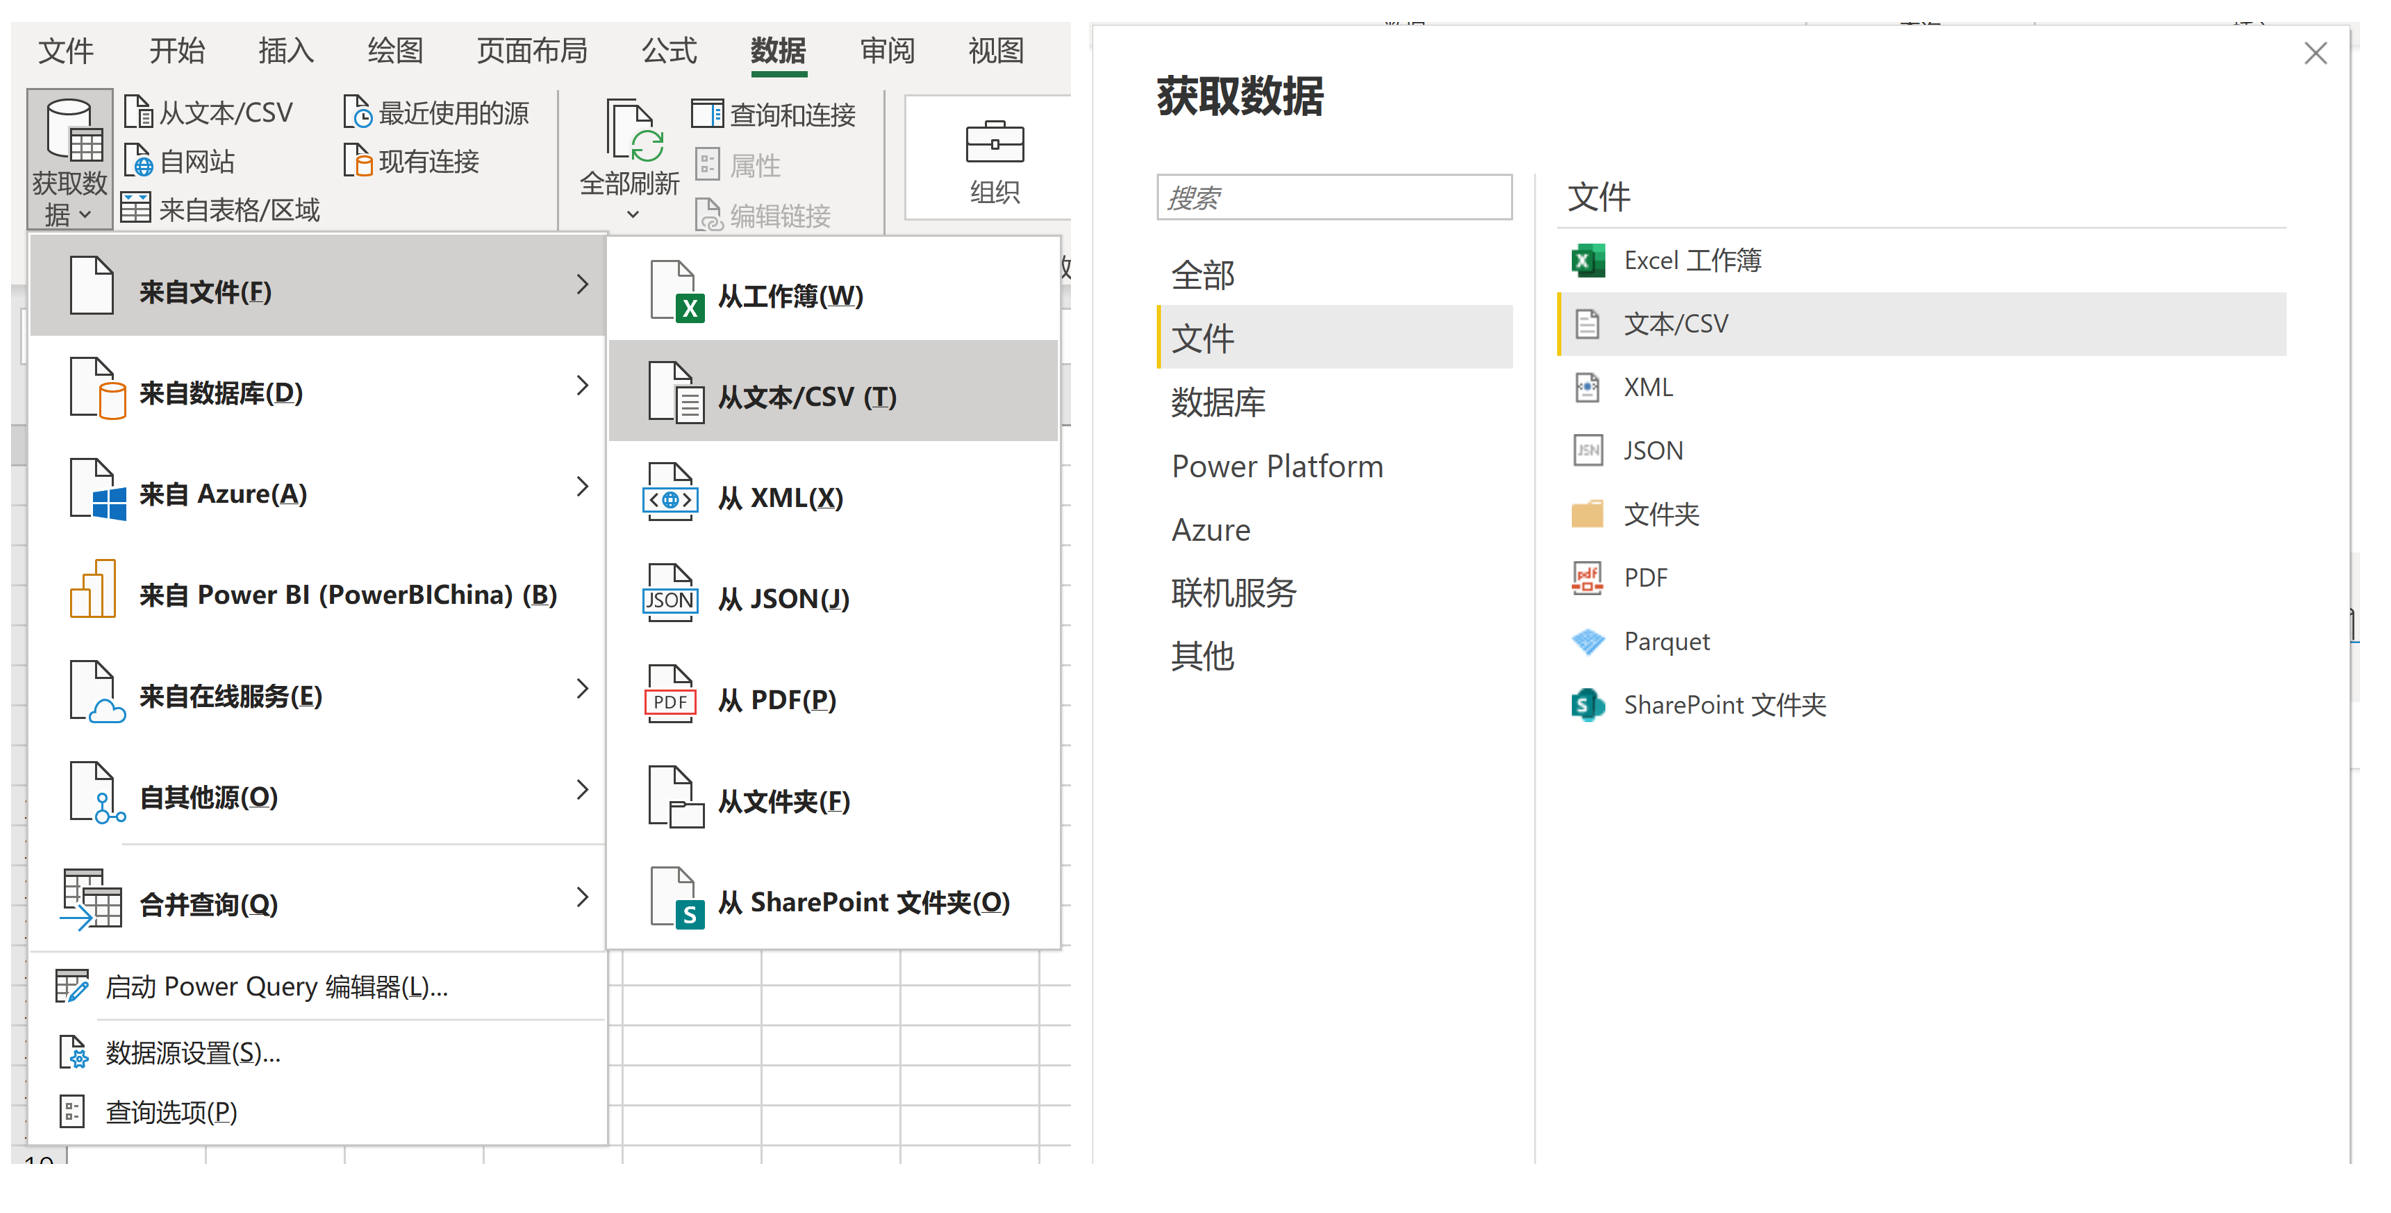
Task: Open 查询和连接 pane icon
Action: click(x=707, y=114)
